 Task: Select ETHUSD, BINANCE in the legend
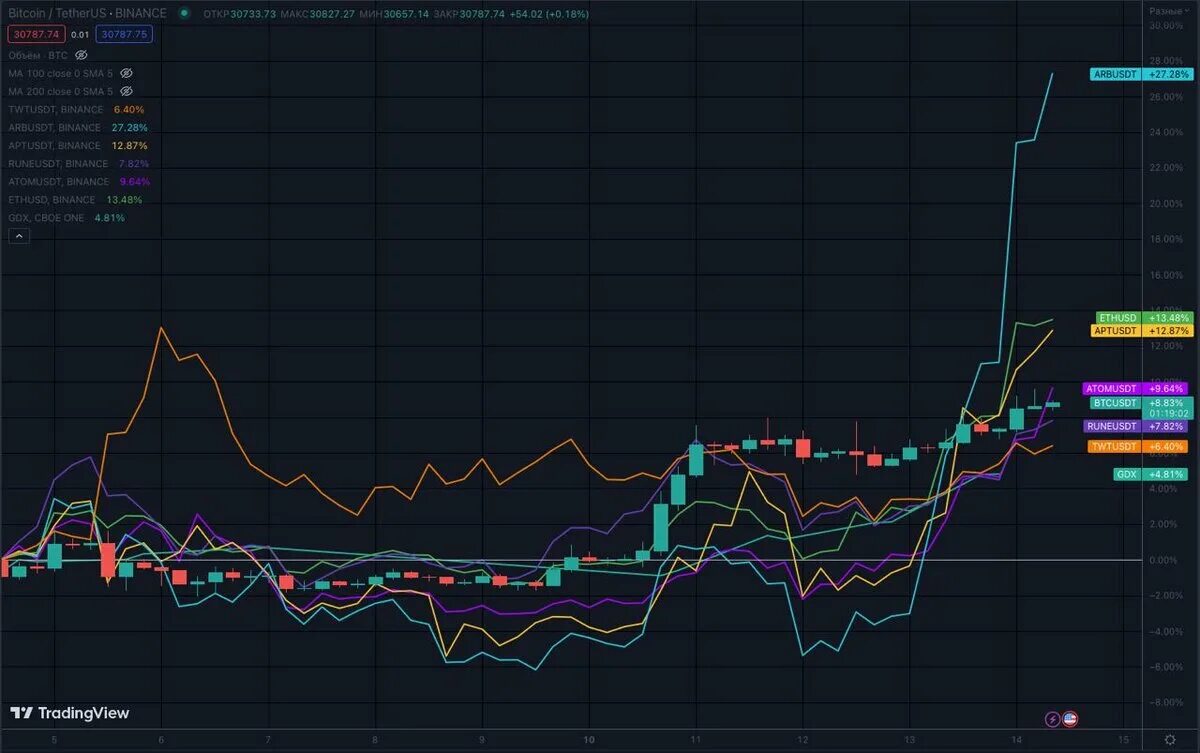pos(52,199)
